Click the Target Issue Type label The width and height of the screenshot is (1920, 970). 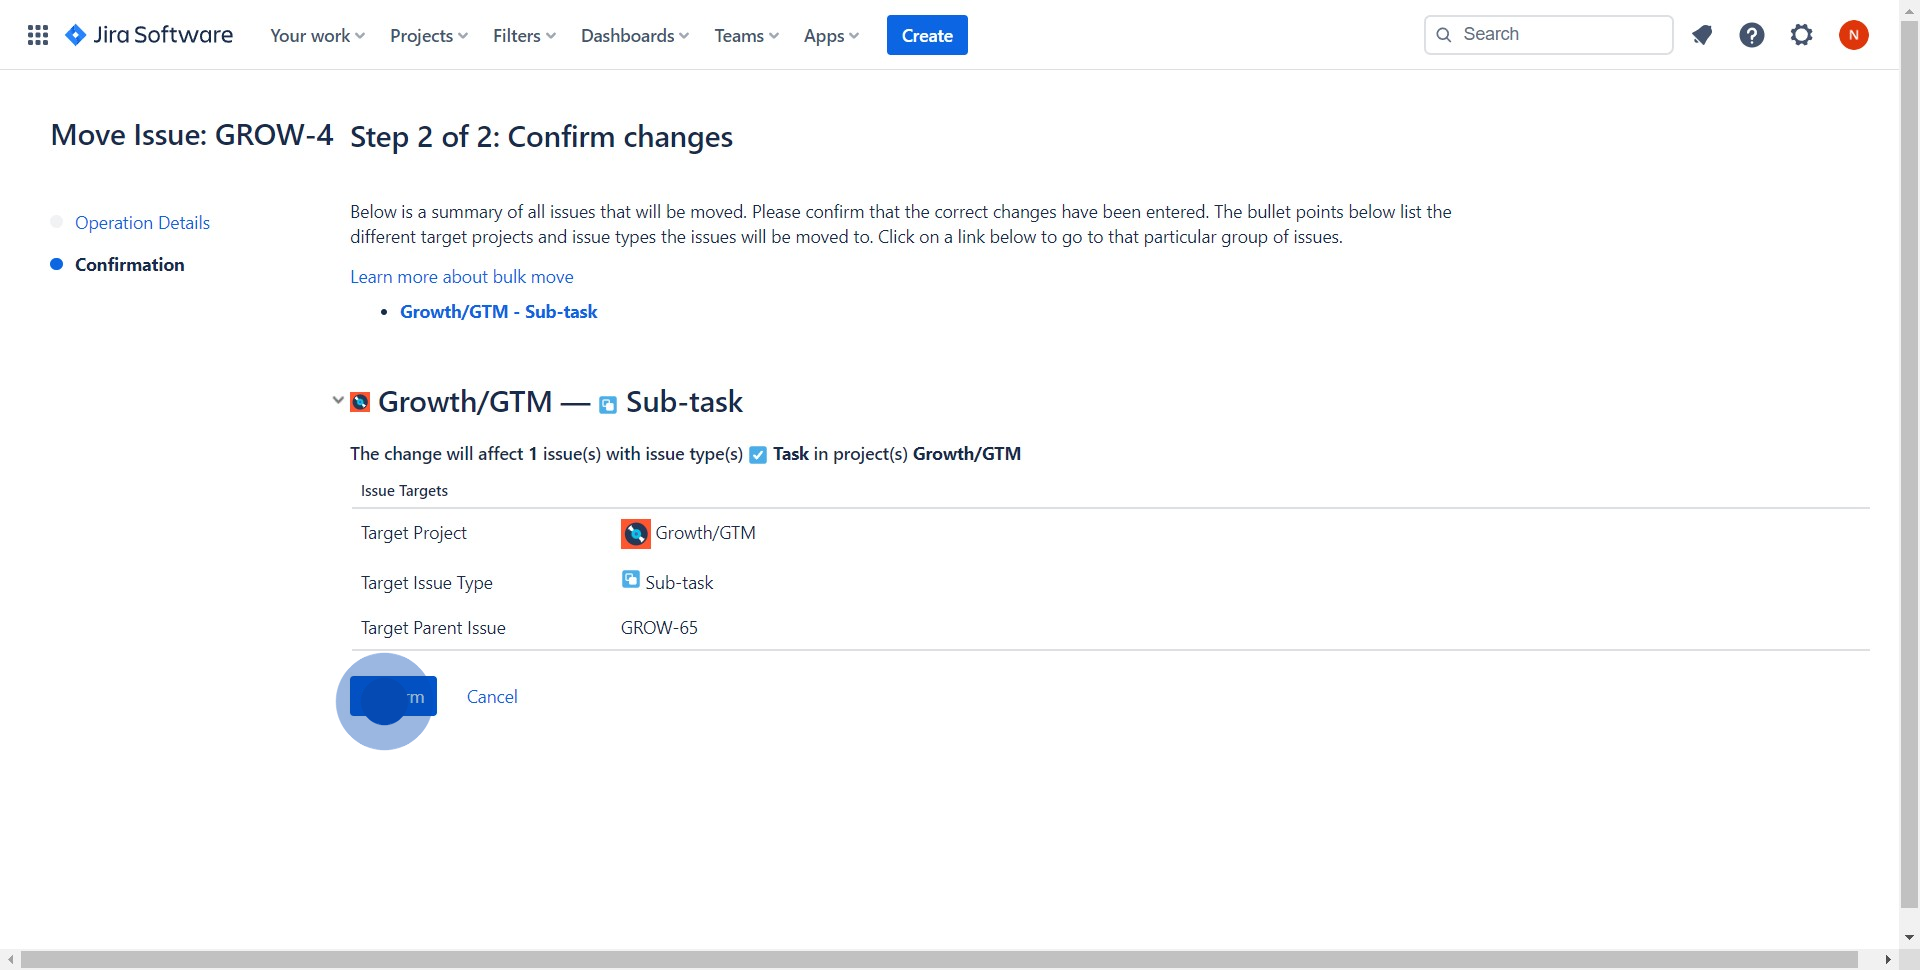click(427, 583)
